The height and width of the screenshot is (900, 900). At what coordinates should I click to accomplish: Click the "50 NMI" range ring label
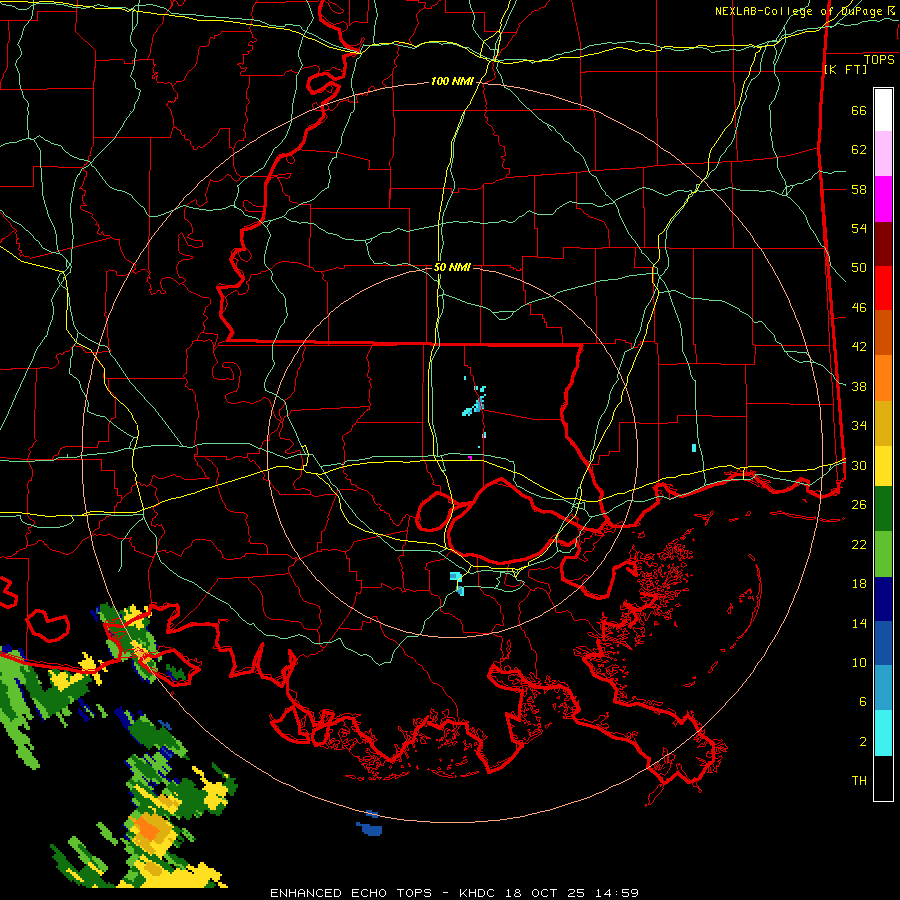tap(452, 267)
